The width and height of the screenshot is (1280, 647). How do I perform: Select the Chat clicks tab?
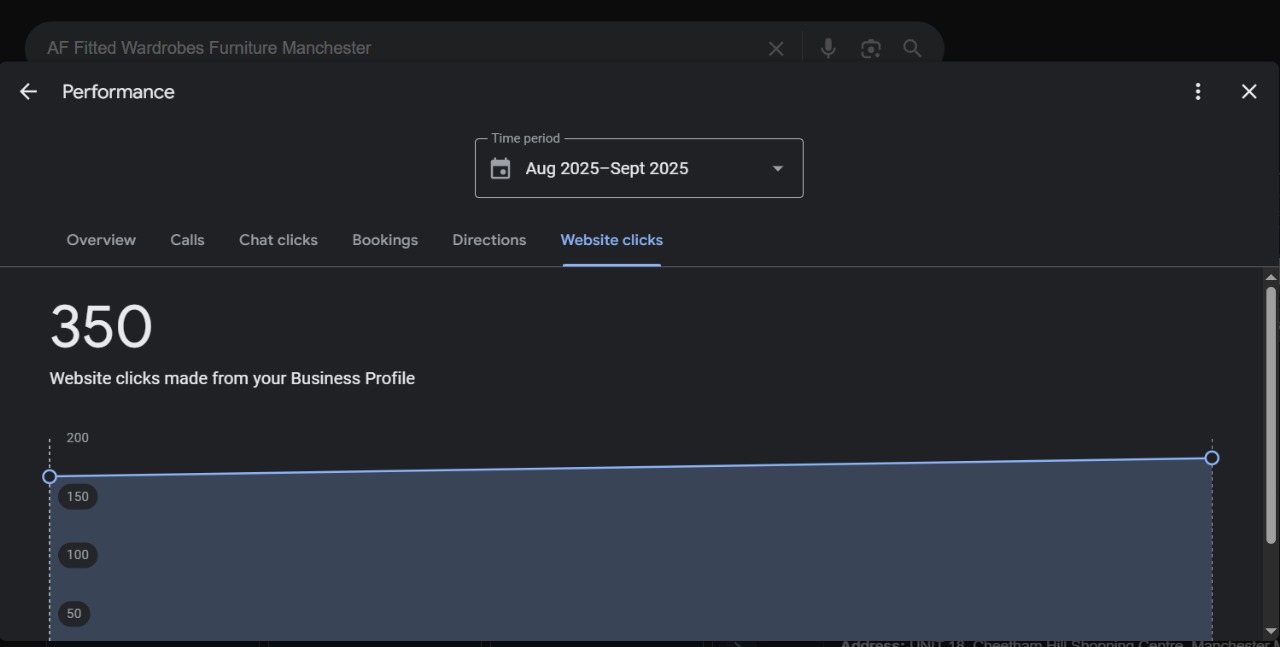coord(278,240)
